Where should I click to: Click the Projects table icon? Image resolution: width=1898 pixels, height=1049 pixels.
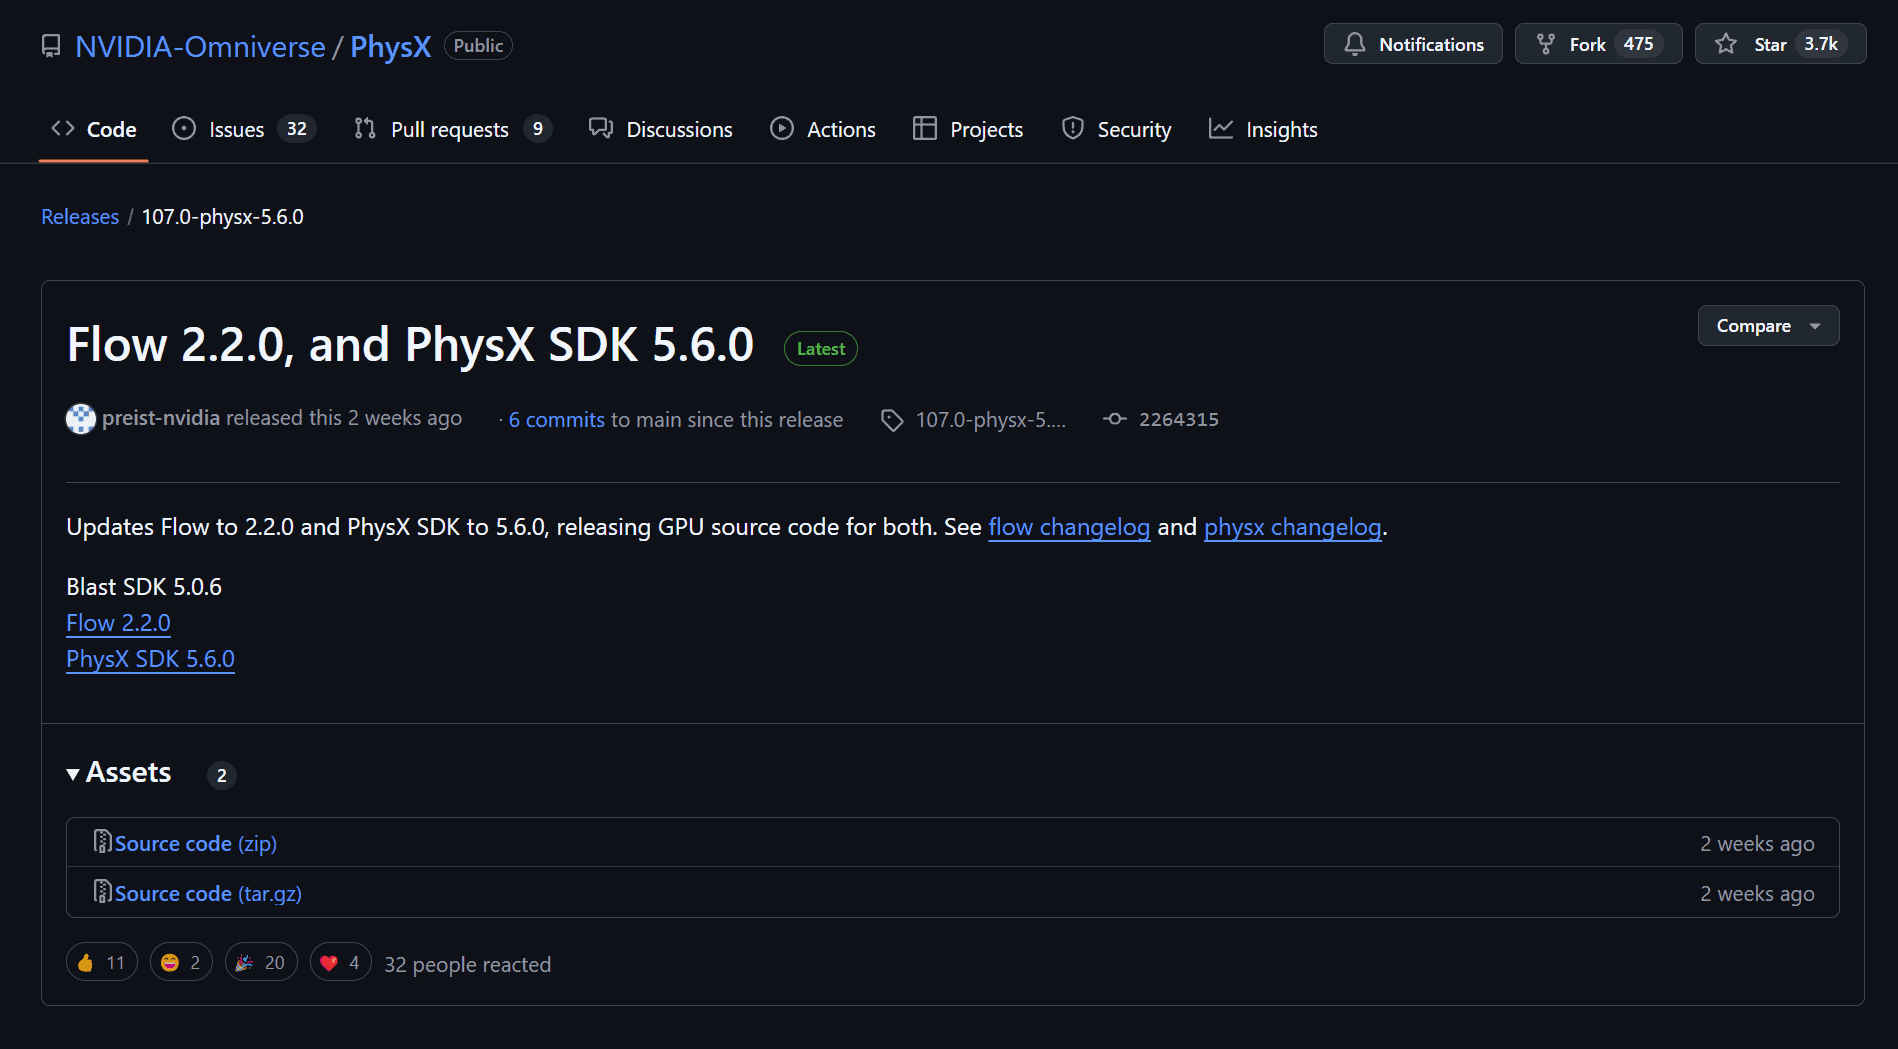point(925,128)
